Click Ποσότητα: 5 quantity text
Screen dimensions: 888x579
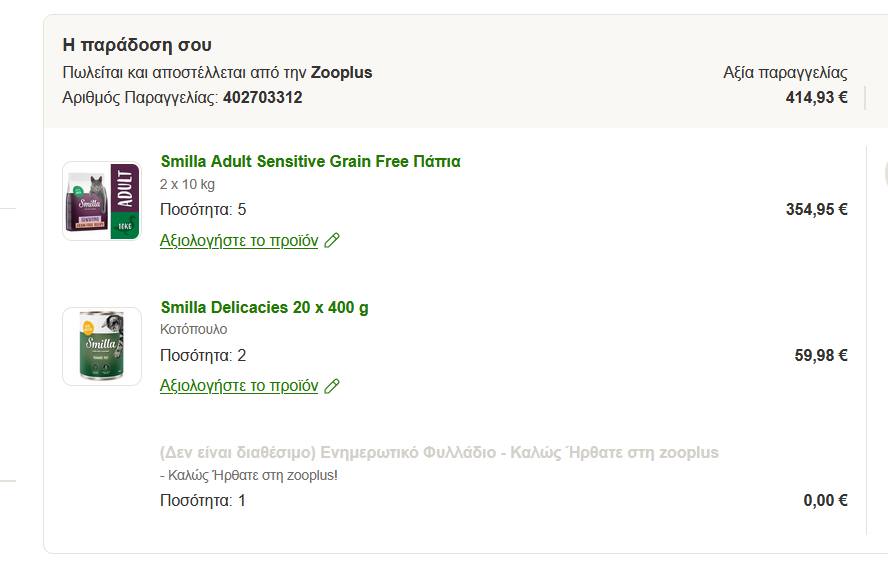click(203, 210)
